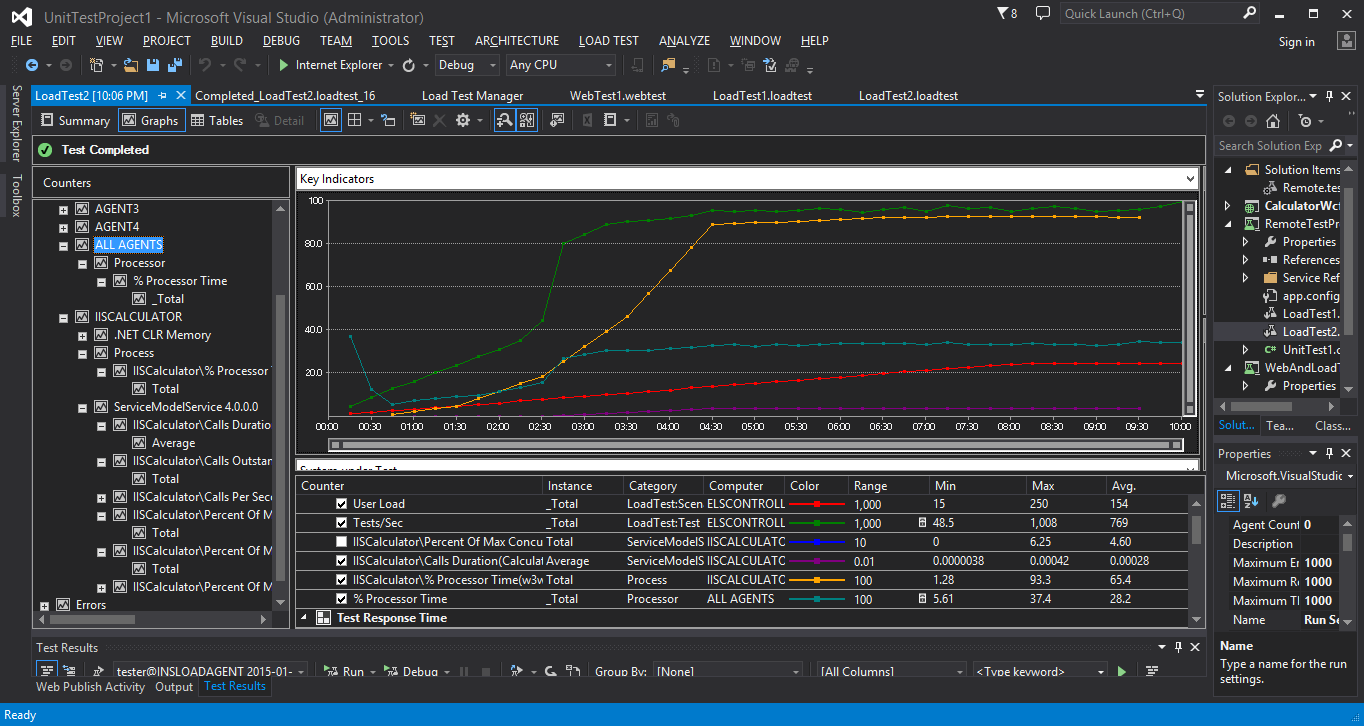Expand the AGENT4 tree node
Screen dimensions: 1364x726
[x=63, y=228]
